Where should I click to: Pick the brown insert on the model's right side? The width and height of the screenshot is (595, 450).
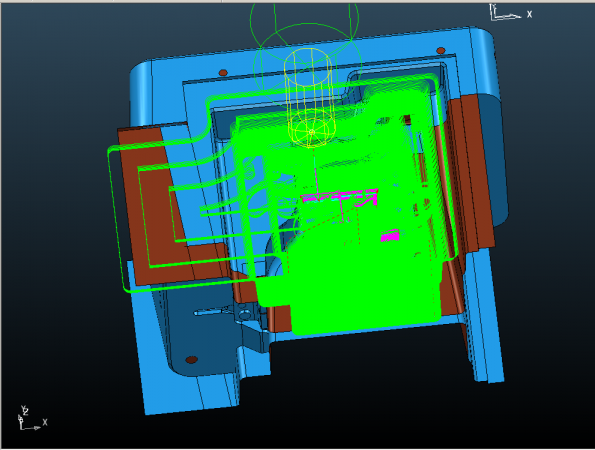[x=471, y=173]
